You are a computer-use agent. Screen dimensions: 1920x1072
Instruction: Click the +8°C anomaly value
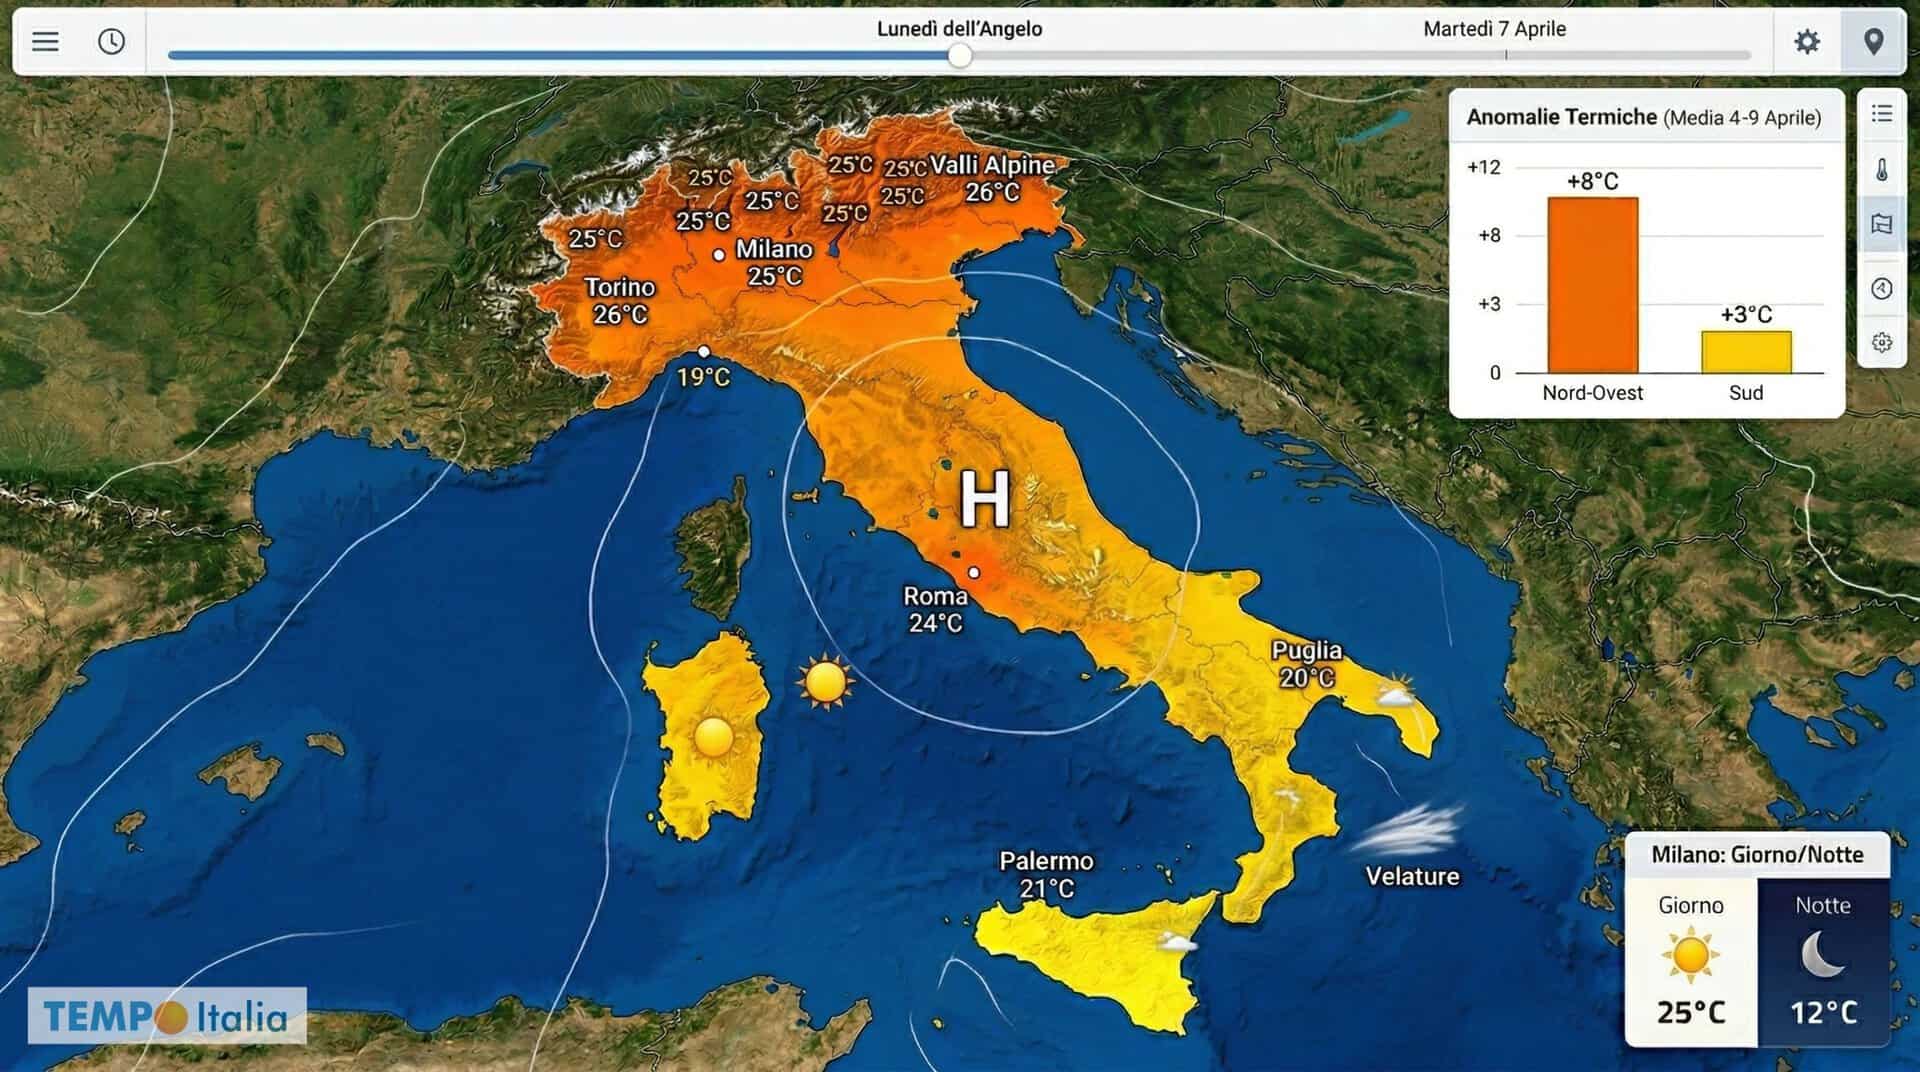[x=1592, y=181]
